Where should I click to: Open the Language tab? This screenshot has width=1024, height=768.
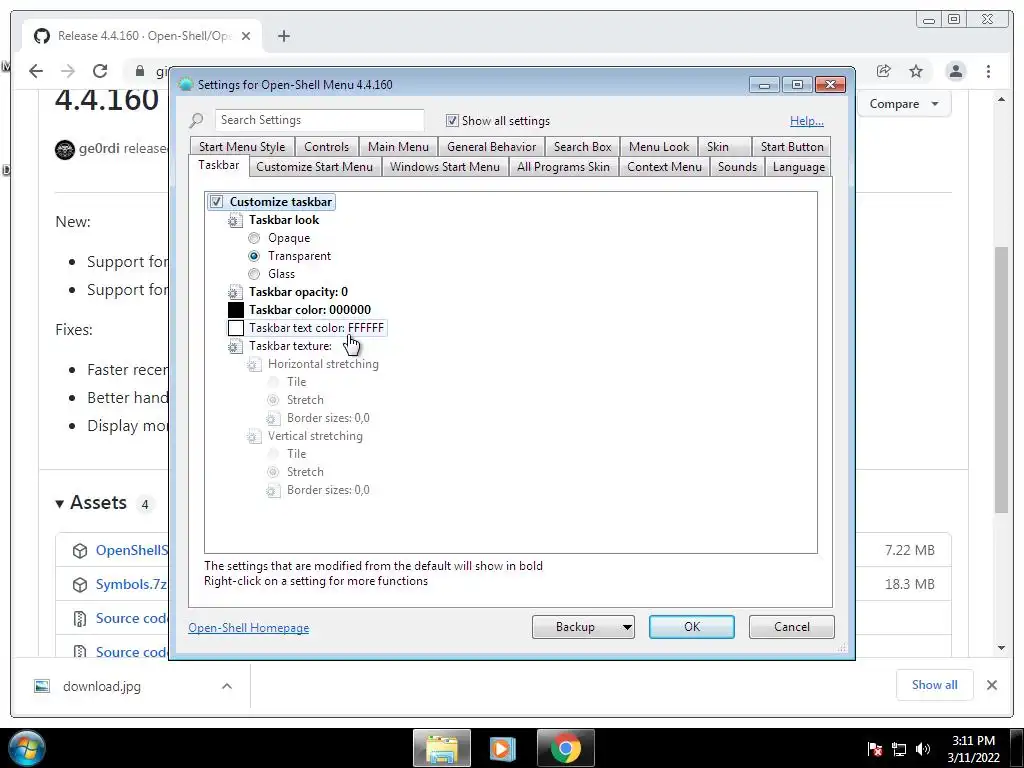tap(798, 167)
